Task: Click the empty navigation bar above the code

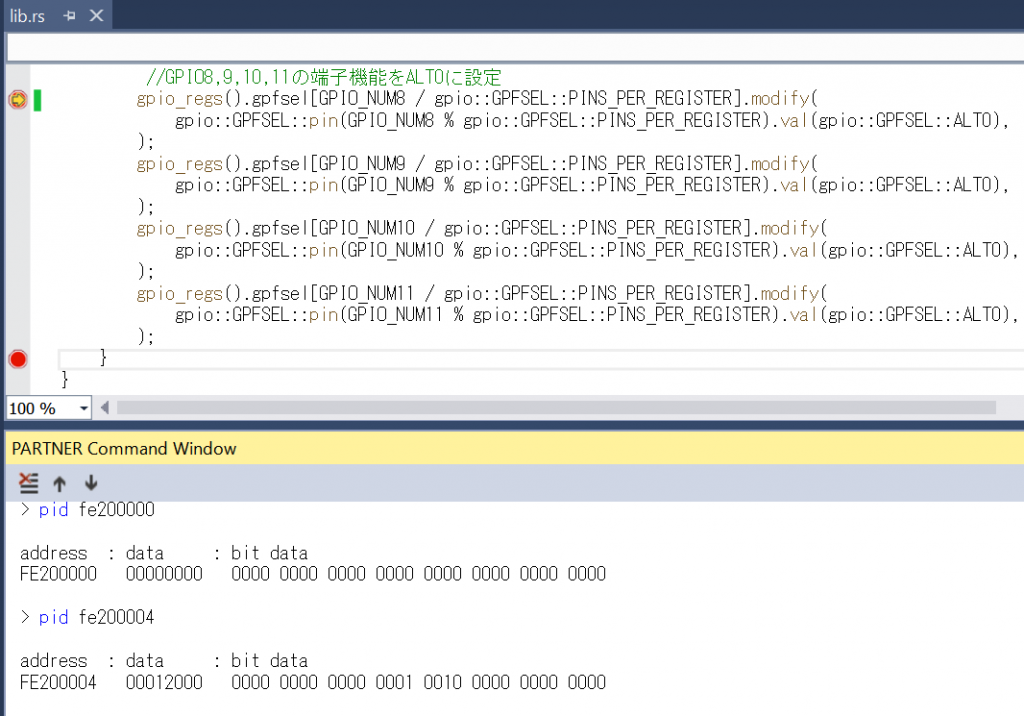Action: pyautogui.click(x=500, y=46)
